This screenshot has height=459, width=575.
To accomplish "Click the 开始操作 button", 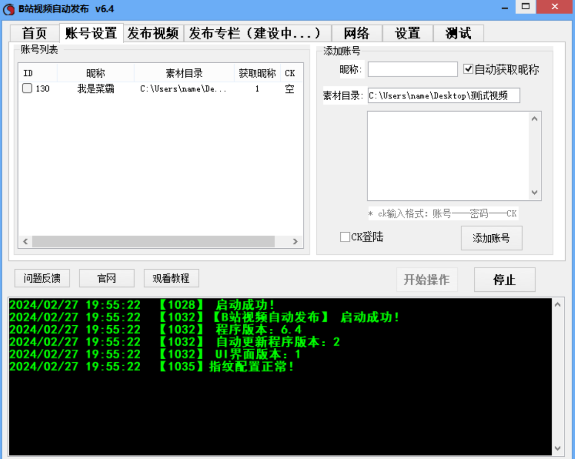I will pos(426,279).
